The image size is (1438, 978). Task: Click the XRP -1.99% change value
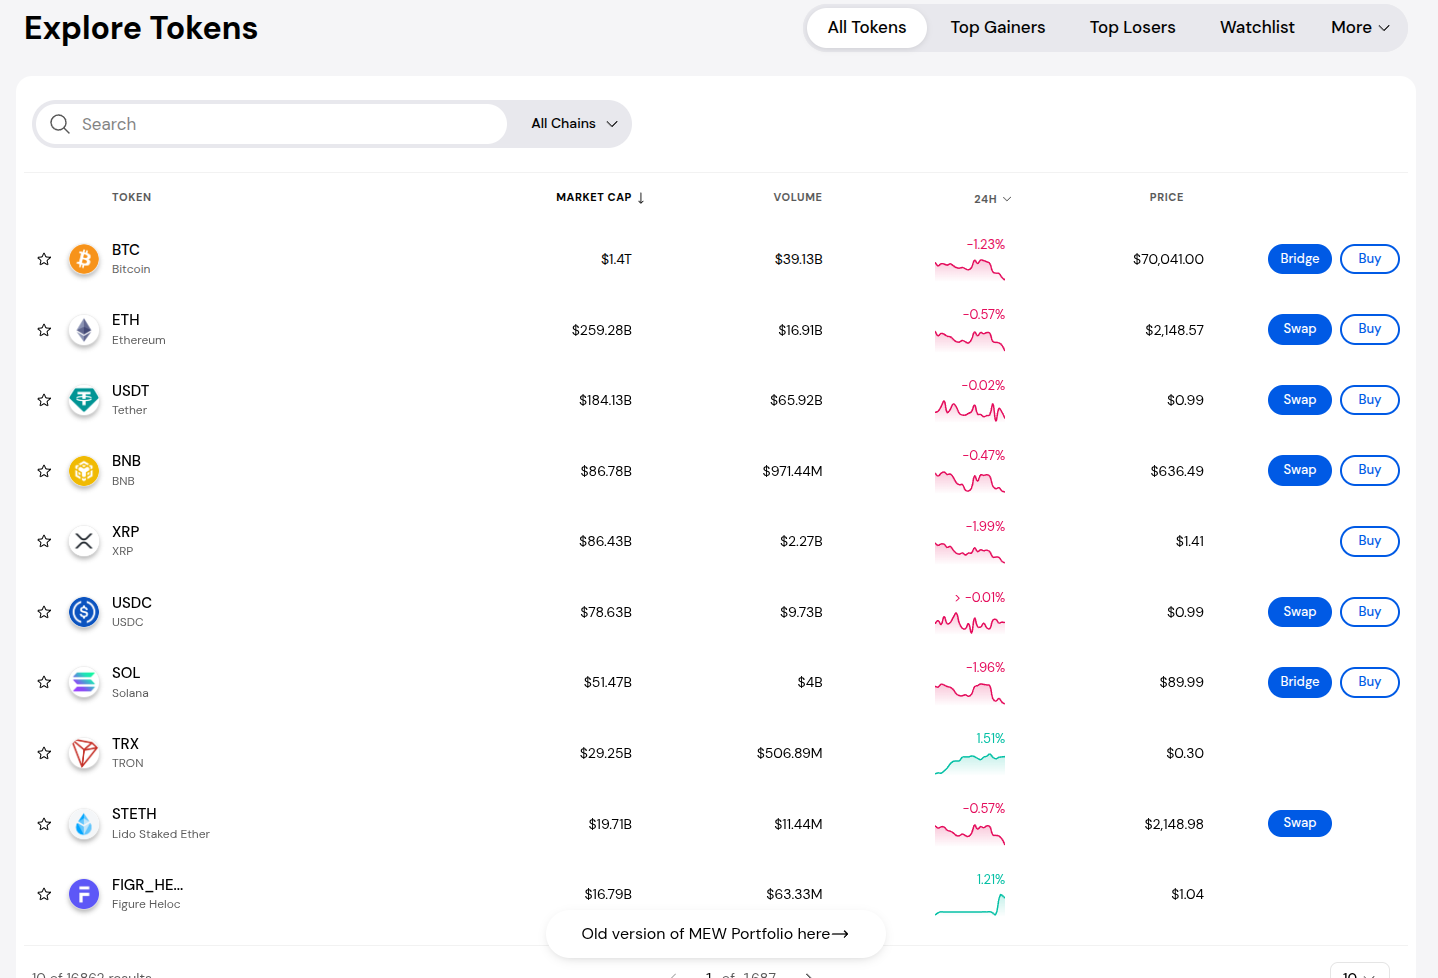tap(985, 527)
